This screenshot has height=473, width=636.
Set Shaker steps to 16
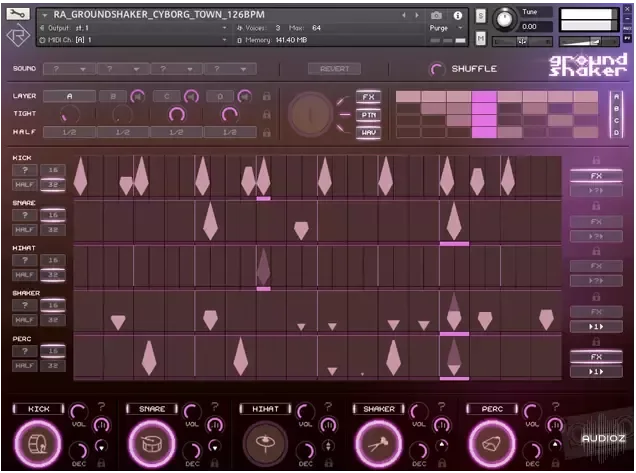tap(53, 305)
